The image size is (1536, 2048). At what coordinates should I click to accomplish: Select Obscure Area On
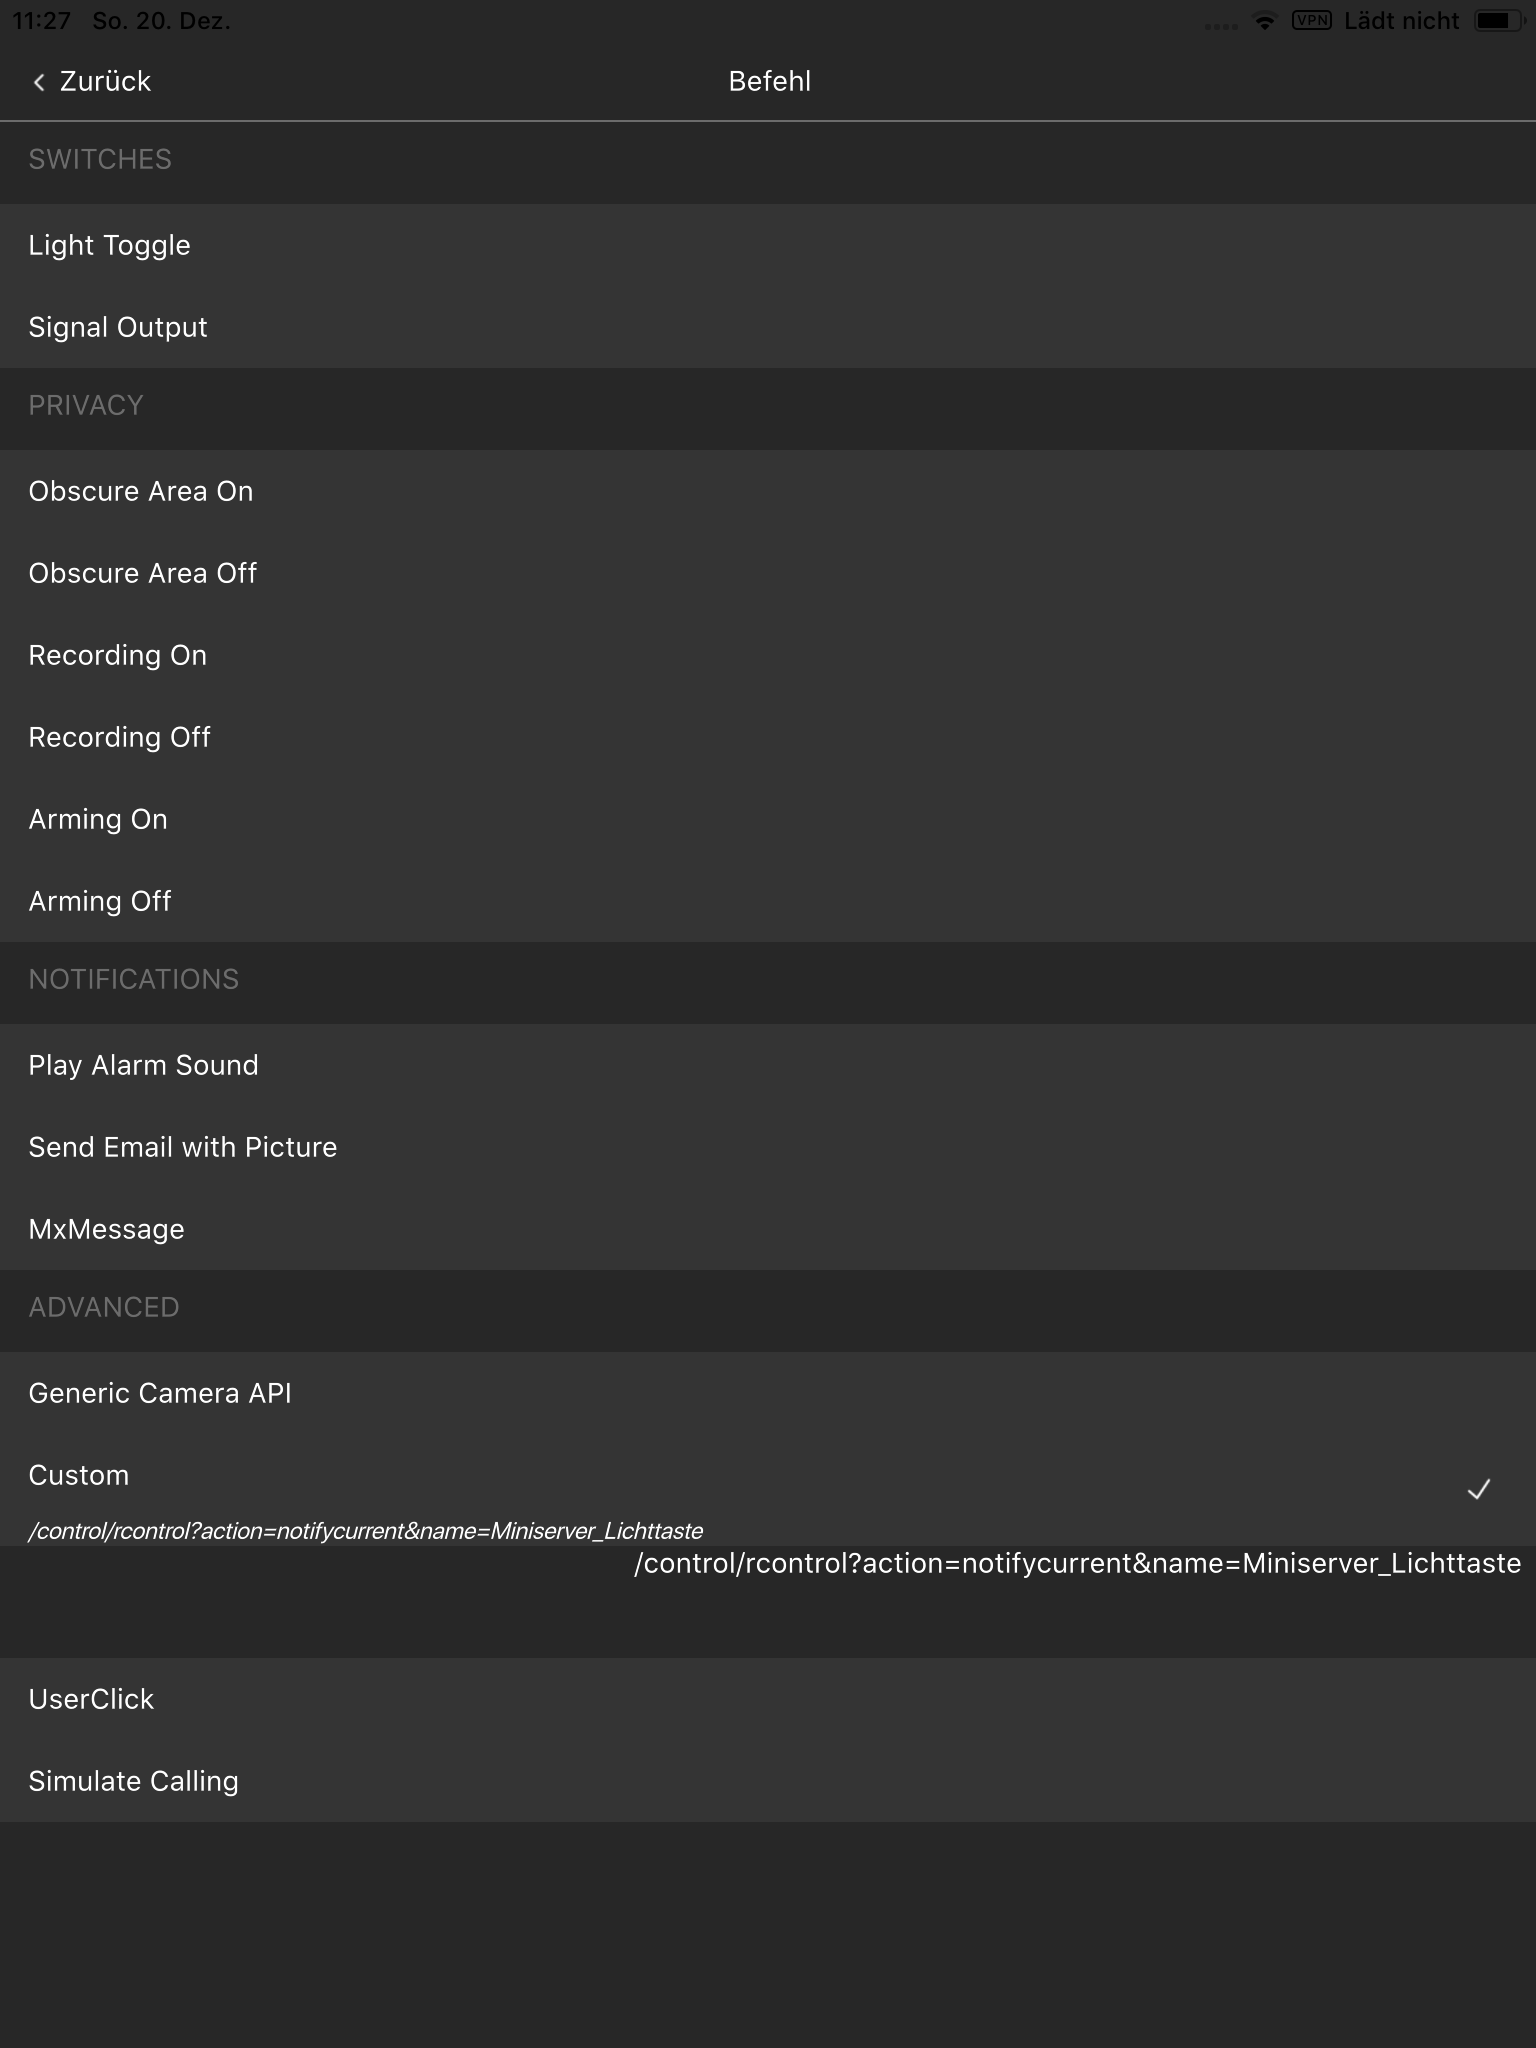pos(141,491)
